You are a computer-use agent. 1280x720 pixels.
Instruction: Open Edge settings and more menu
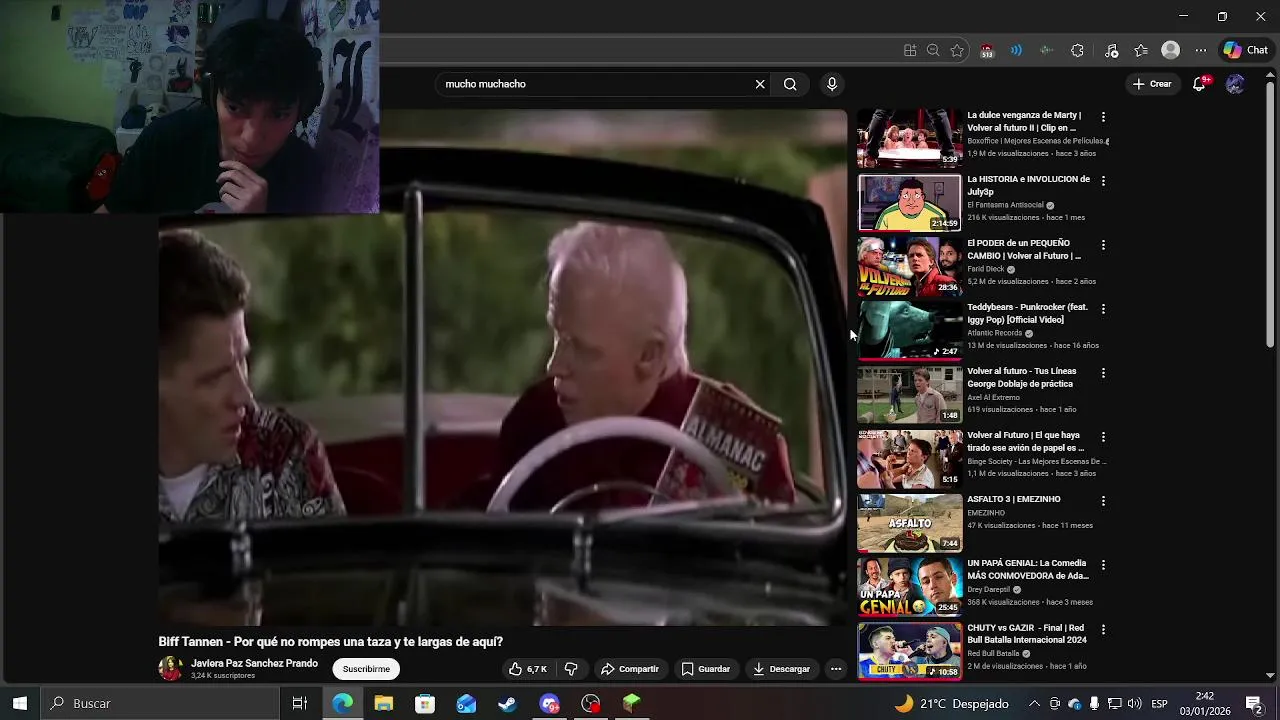click(1200, 50)
